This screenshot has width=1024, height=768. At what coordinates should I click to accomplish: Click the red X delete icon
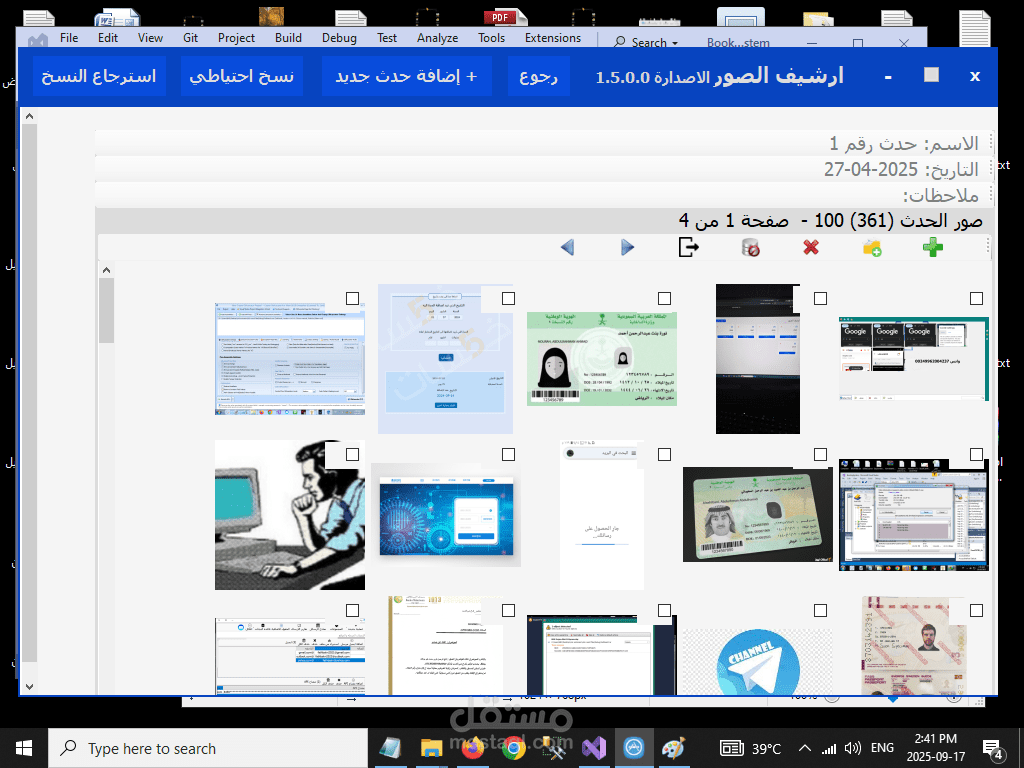click(x=811, y=248)
